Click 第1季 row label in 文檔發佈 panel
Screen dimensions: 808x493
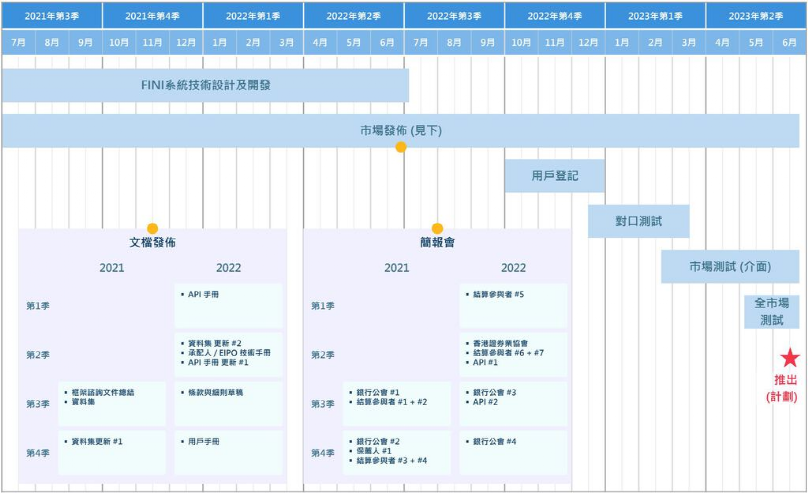tap(38, 306)
